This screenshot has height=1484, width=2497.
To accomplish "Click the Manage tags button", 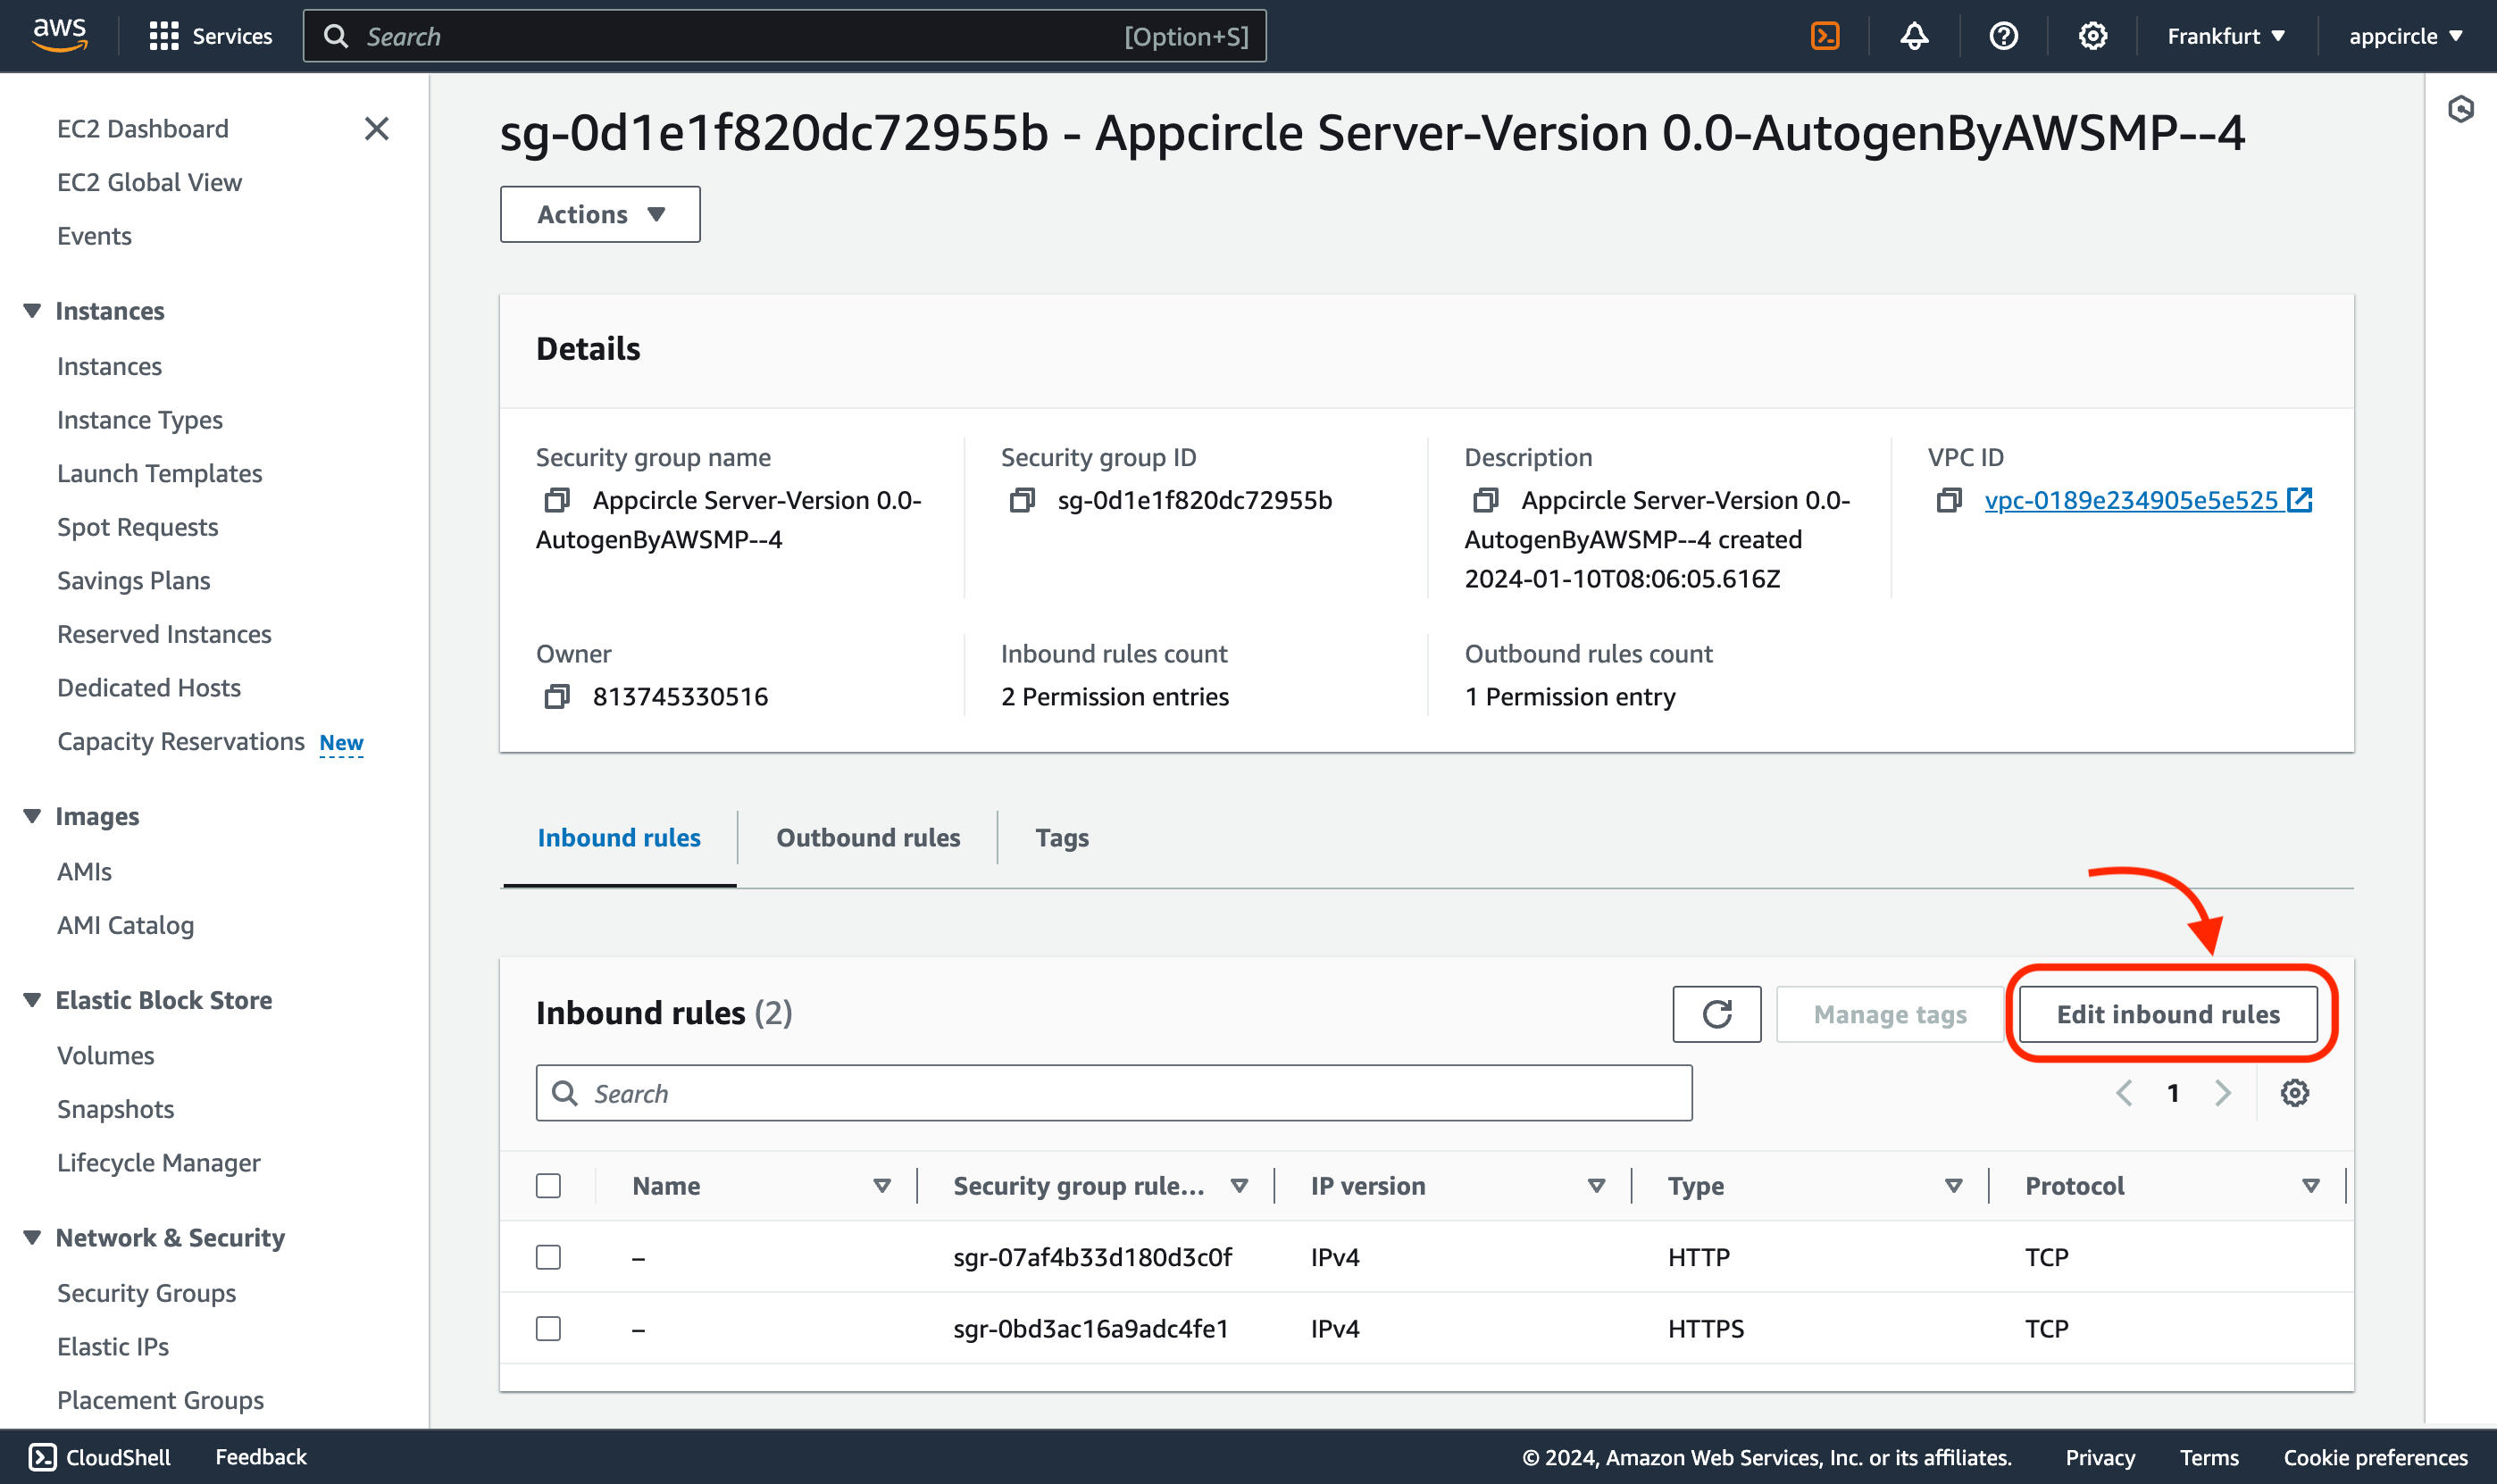I will point(1890,1014).
